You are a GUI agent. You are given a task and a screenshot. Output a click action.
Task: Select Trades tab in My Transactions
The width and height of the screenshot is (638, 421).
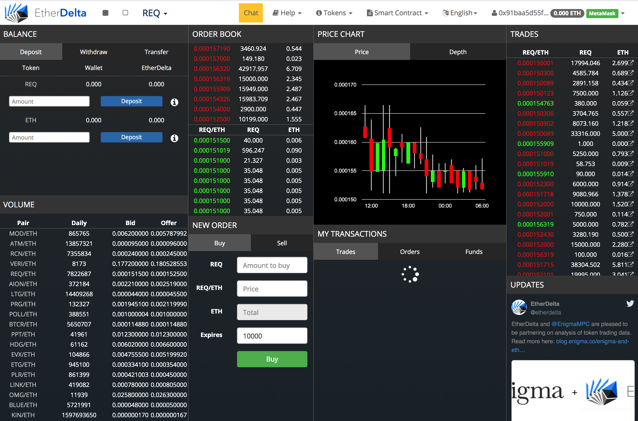tap(346, 252)
